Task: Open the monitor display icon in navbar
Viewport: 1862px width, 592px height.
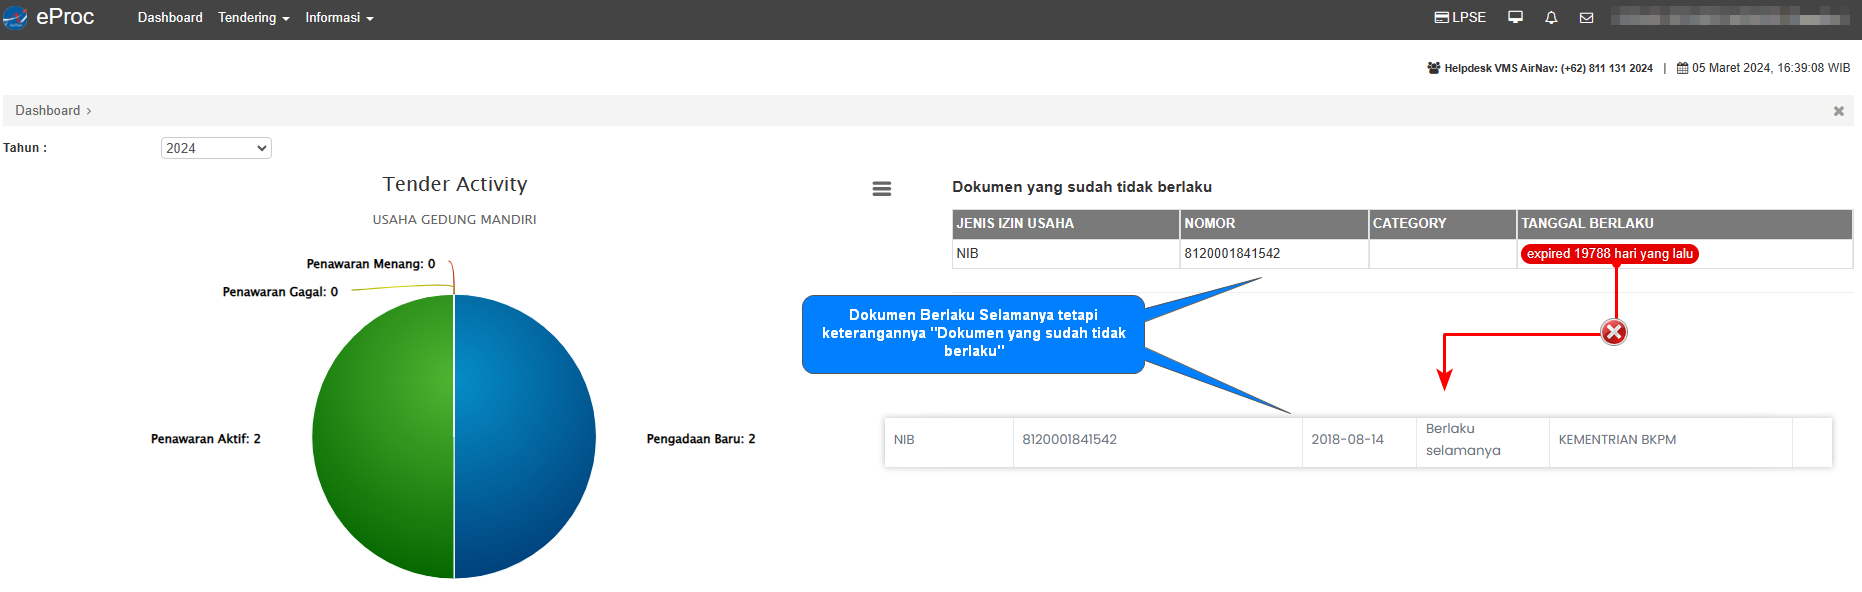Action: click(x=1515, y=18)
